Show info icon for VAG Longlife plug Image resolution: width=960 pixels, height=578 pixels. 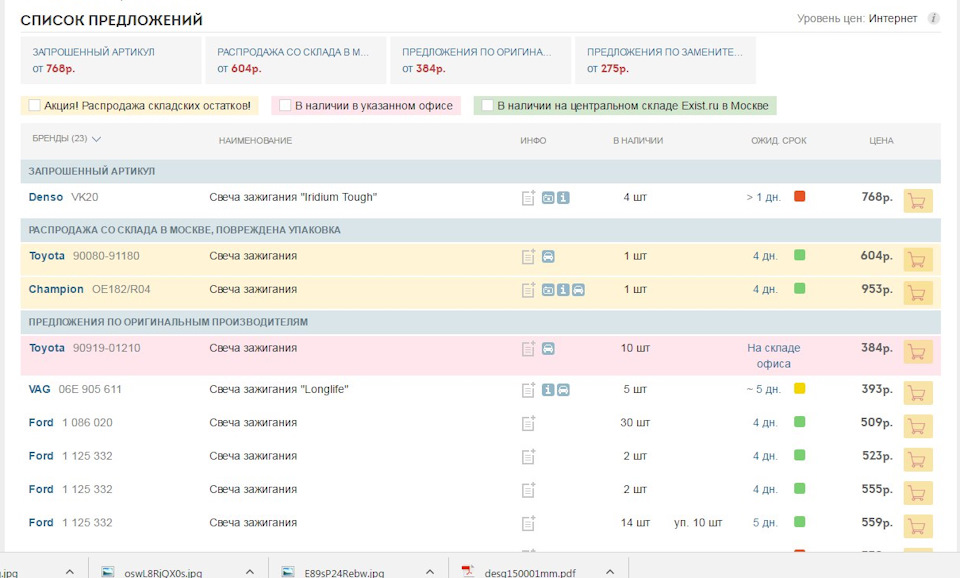tap(548, 389)
